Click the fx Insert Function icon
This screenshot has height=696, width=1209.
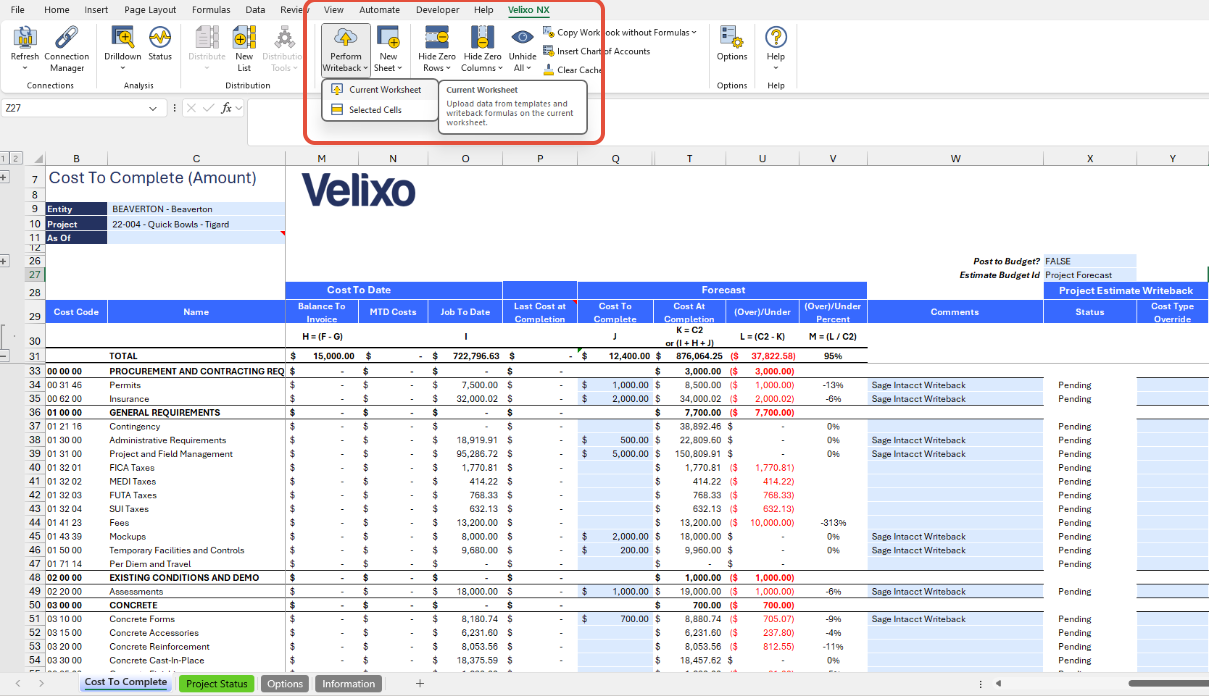[x=227, y=108]
